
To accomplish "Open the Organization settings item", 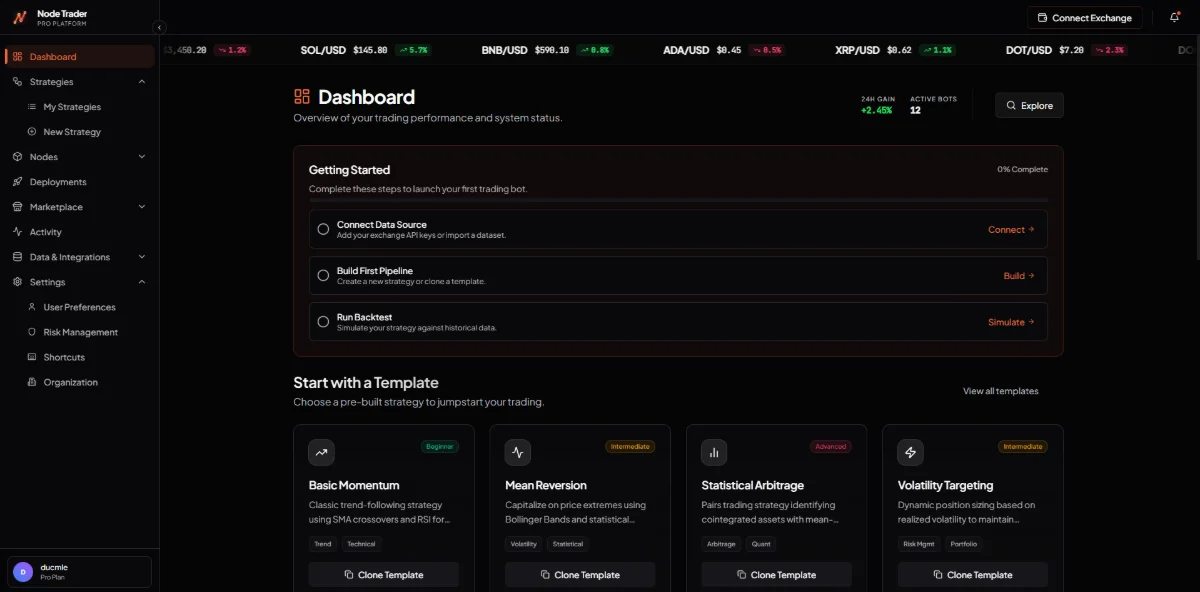I will pyautogui.click(x=71, y=381).
